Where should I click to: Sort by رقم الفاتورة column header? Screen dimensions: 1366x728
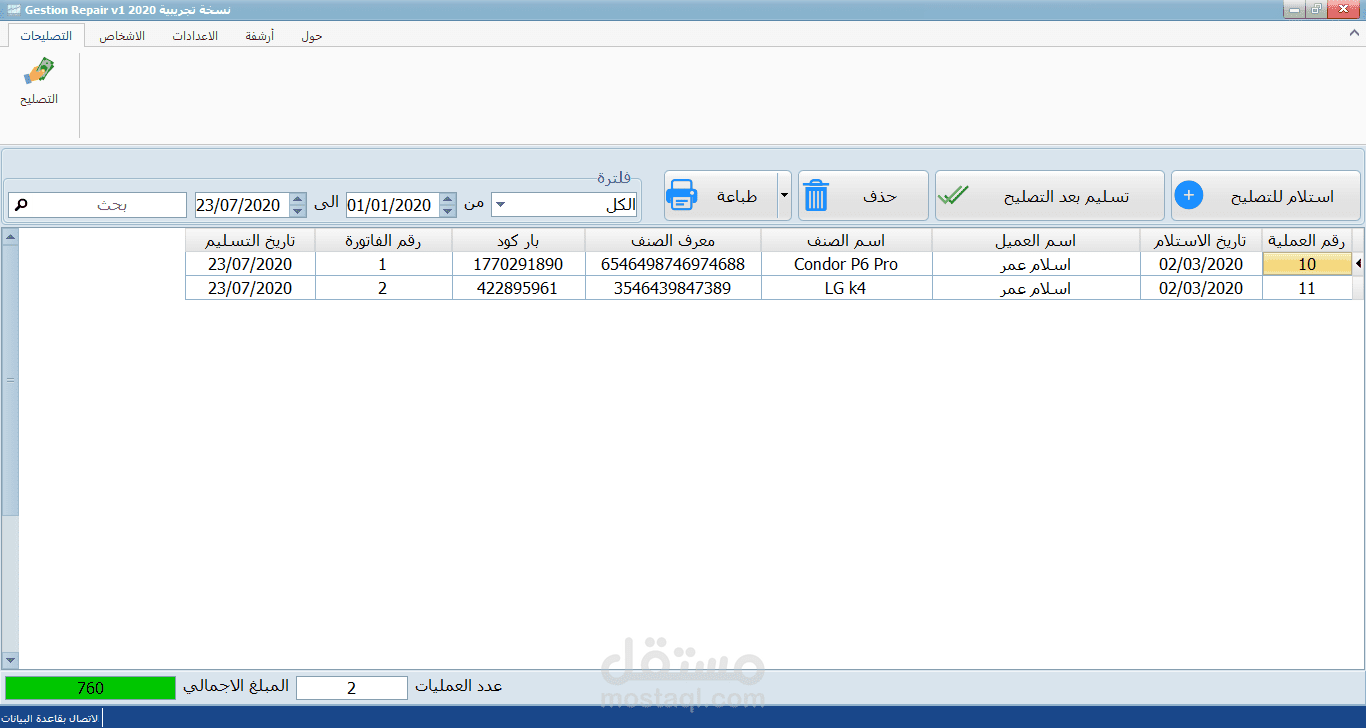383,240
